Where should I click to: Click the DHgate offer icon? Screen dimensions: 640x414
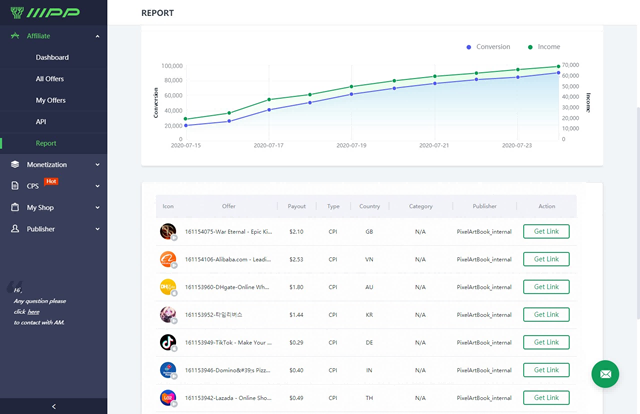pyautogui.click(x=167, y=287)
